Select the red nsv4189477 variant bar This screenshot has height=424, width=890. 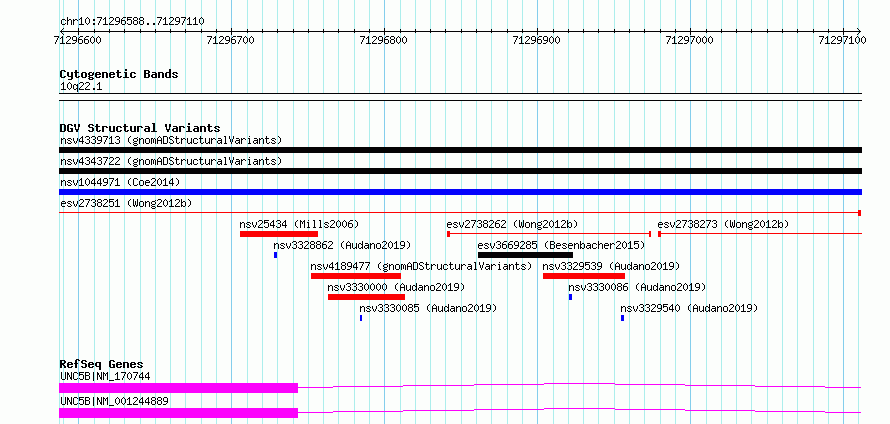356,276
